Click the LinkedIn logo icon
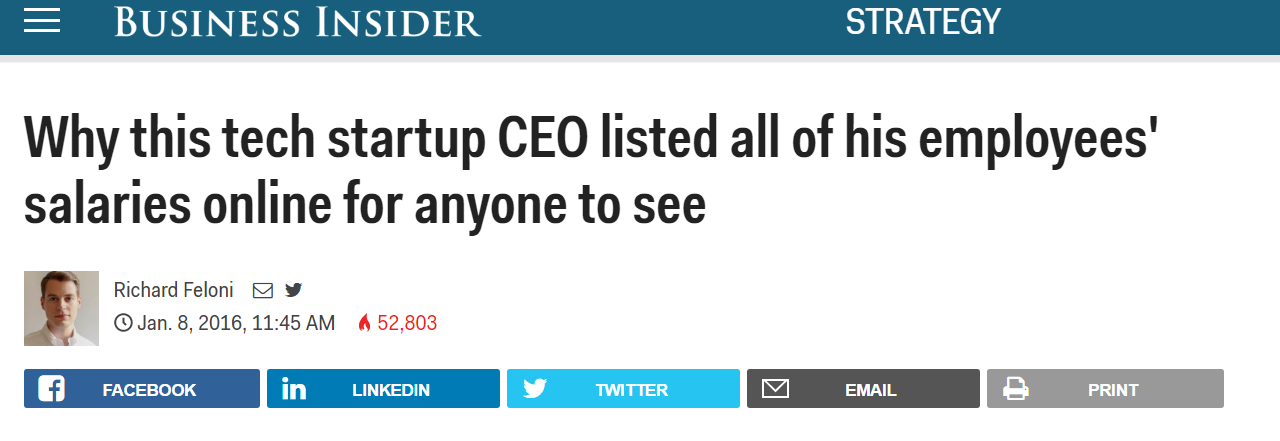 pos(294,389)
